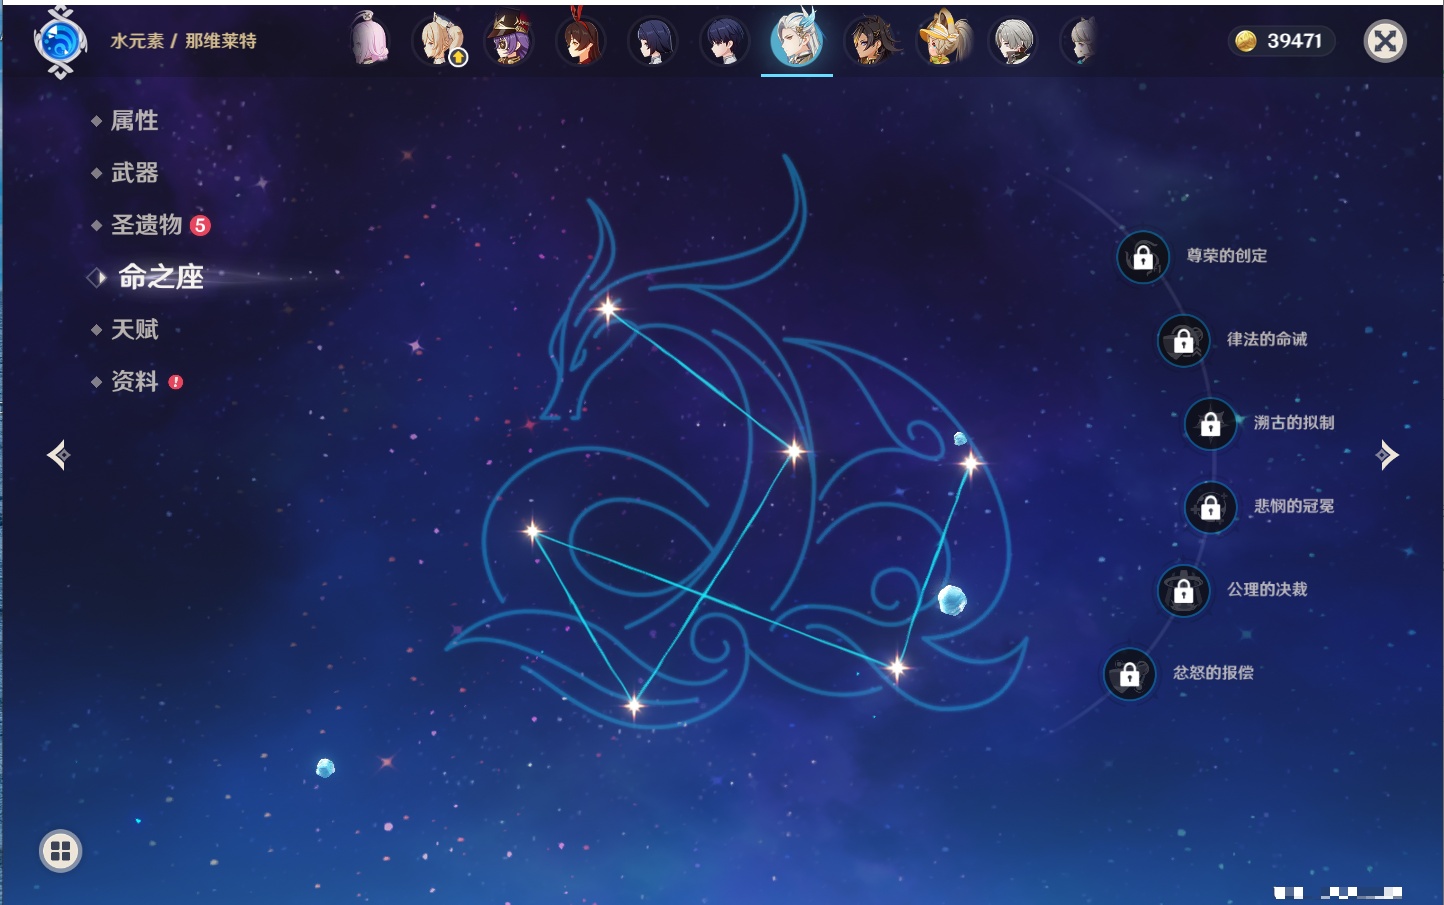Click the 水元素 / 那维莱特 title text
The width and height of the screenshot is (1444, 905).
[x=183, y=41]
